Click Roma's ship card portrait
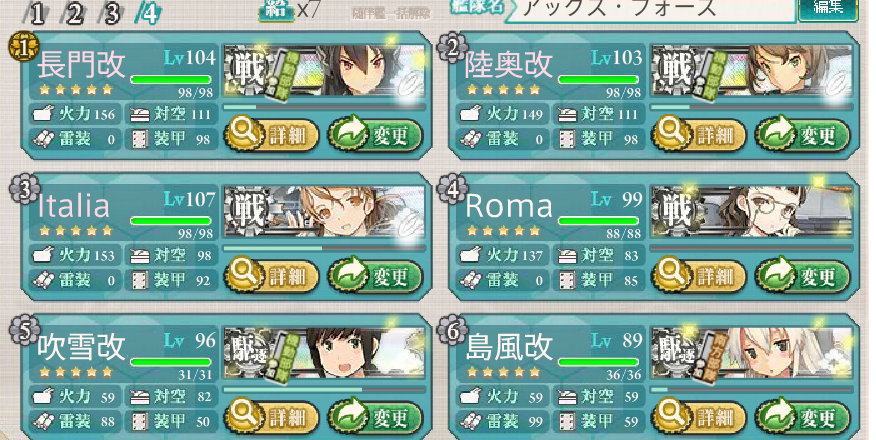876x440 pixels. click(751, 212)
